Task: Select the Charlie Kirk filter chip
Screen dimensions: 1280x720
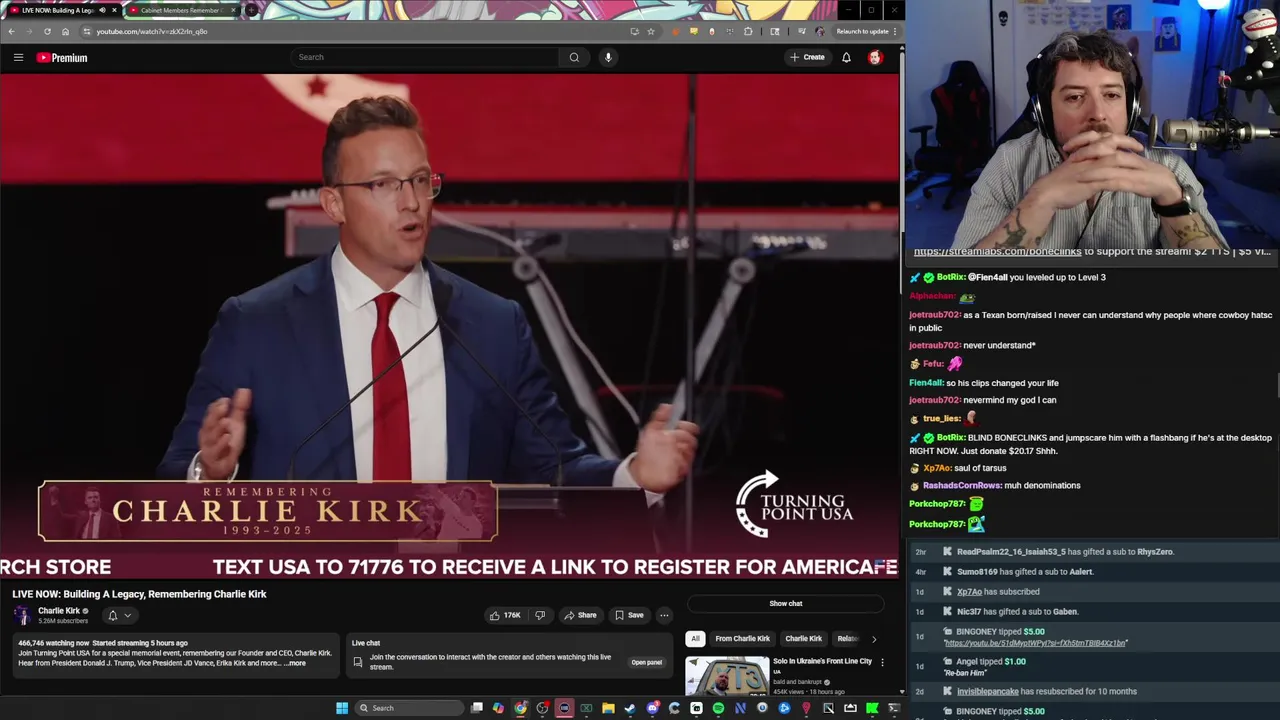Action: [x=803, y=638]
